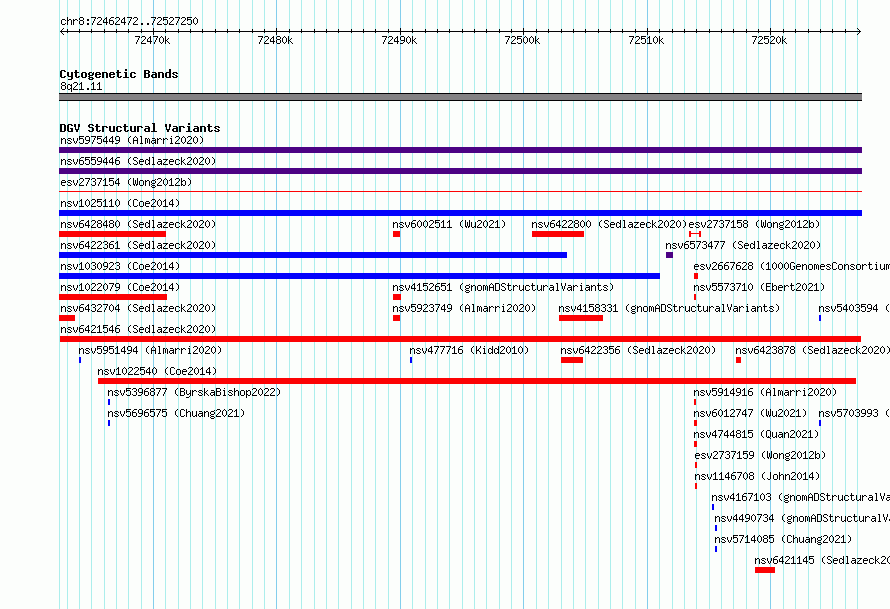This screenshot has height=609, width=890.
Task: Click the 72520k ruler position label
Action: tap(769, 40)
